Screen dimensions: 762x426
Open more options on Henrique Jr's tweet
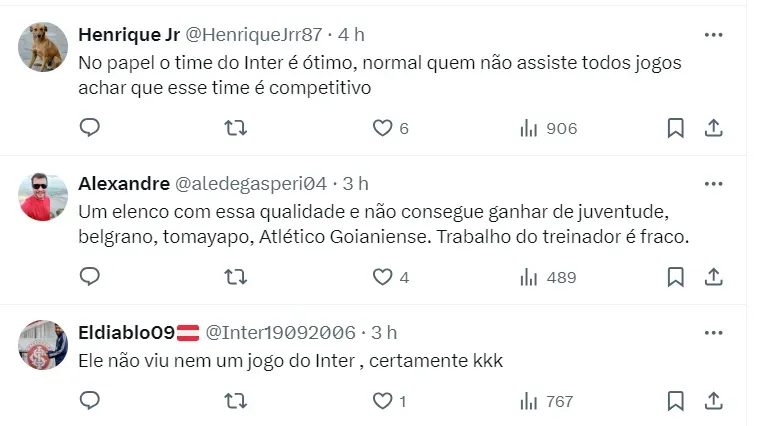[x=713, y=35]
